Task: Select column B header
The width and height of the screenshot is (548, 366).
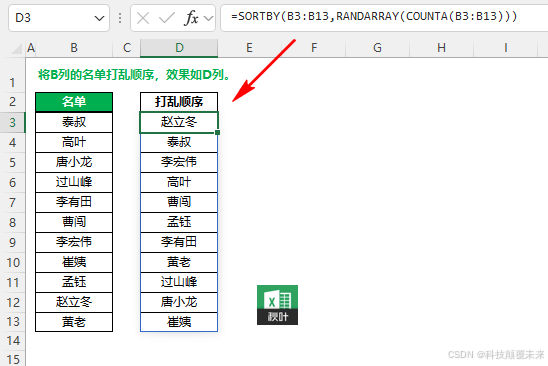Action: pyautogui.click(x=74, y=48)
